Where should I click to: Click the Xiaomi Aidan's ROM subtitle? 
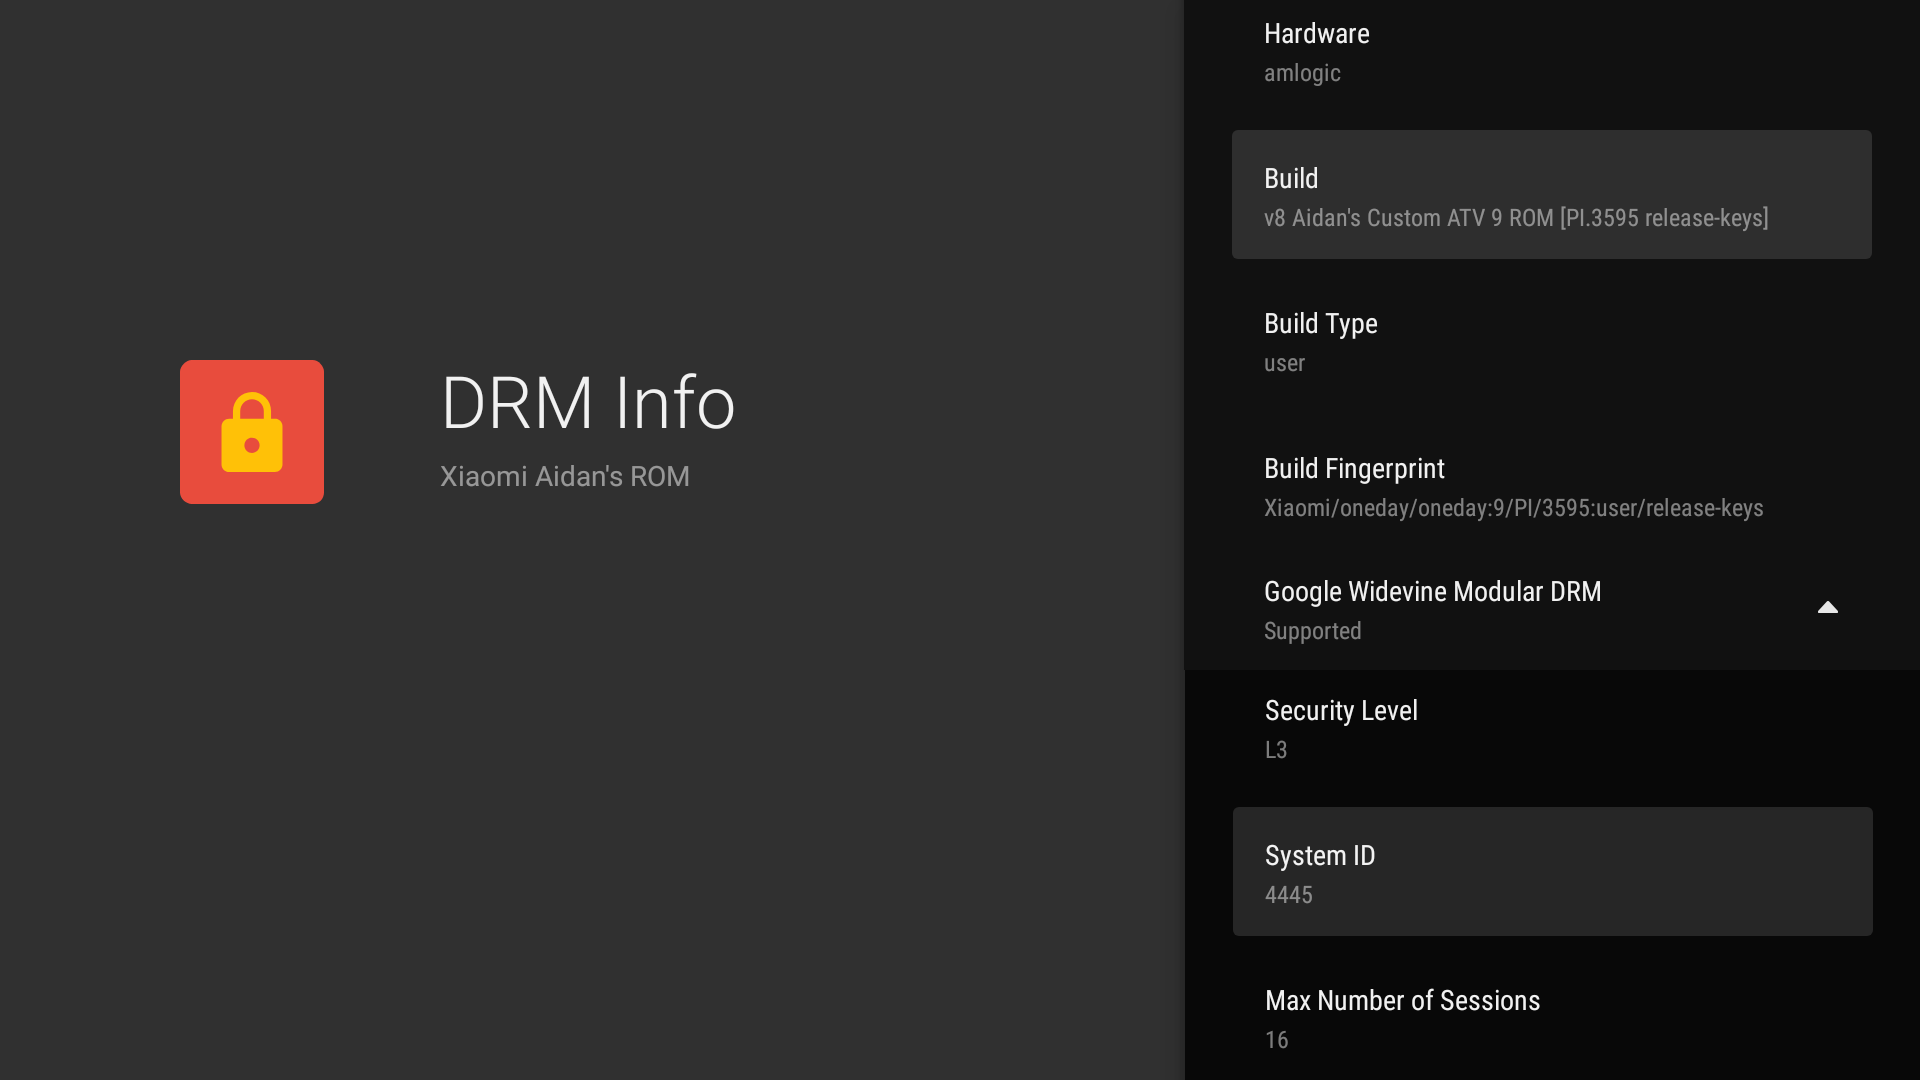click(x=565, y=477)
